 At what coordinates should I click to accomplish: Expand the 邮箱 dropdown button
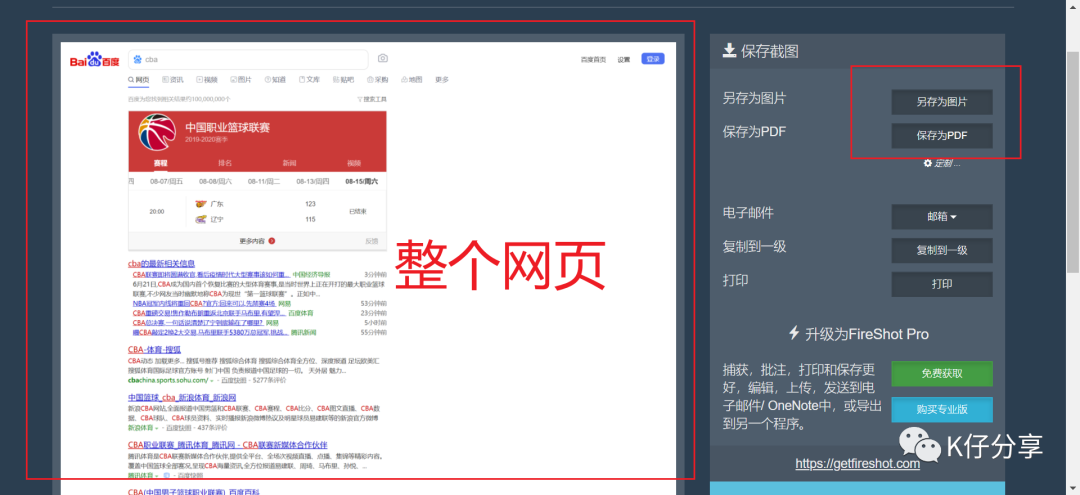[x=942, y=217]
